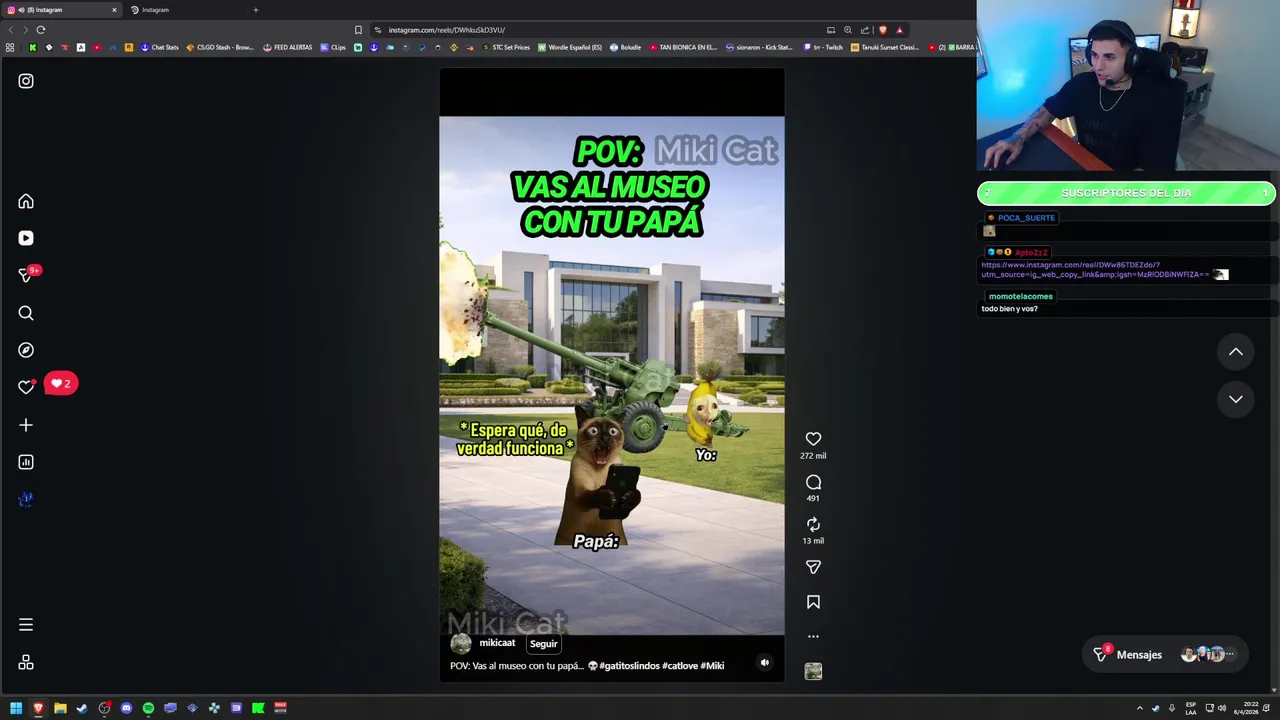Open the dashboard chart icon

tap(26, 462)
